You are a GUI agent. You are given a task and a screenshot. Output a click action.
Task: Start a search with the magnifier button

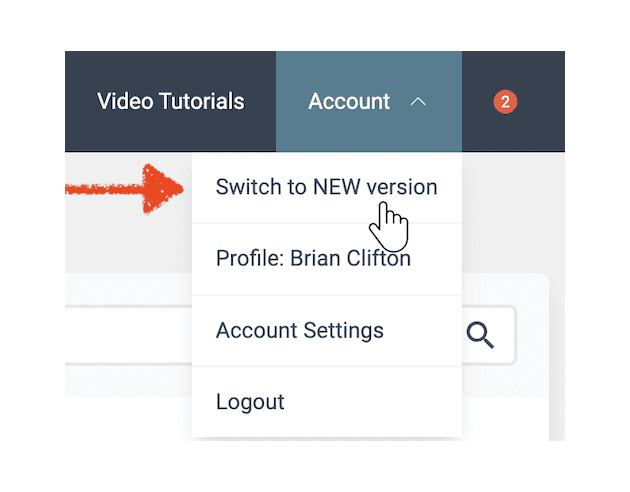coord(480,335)
